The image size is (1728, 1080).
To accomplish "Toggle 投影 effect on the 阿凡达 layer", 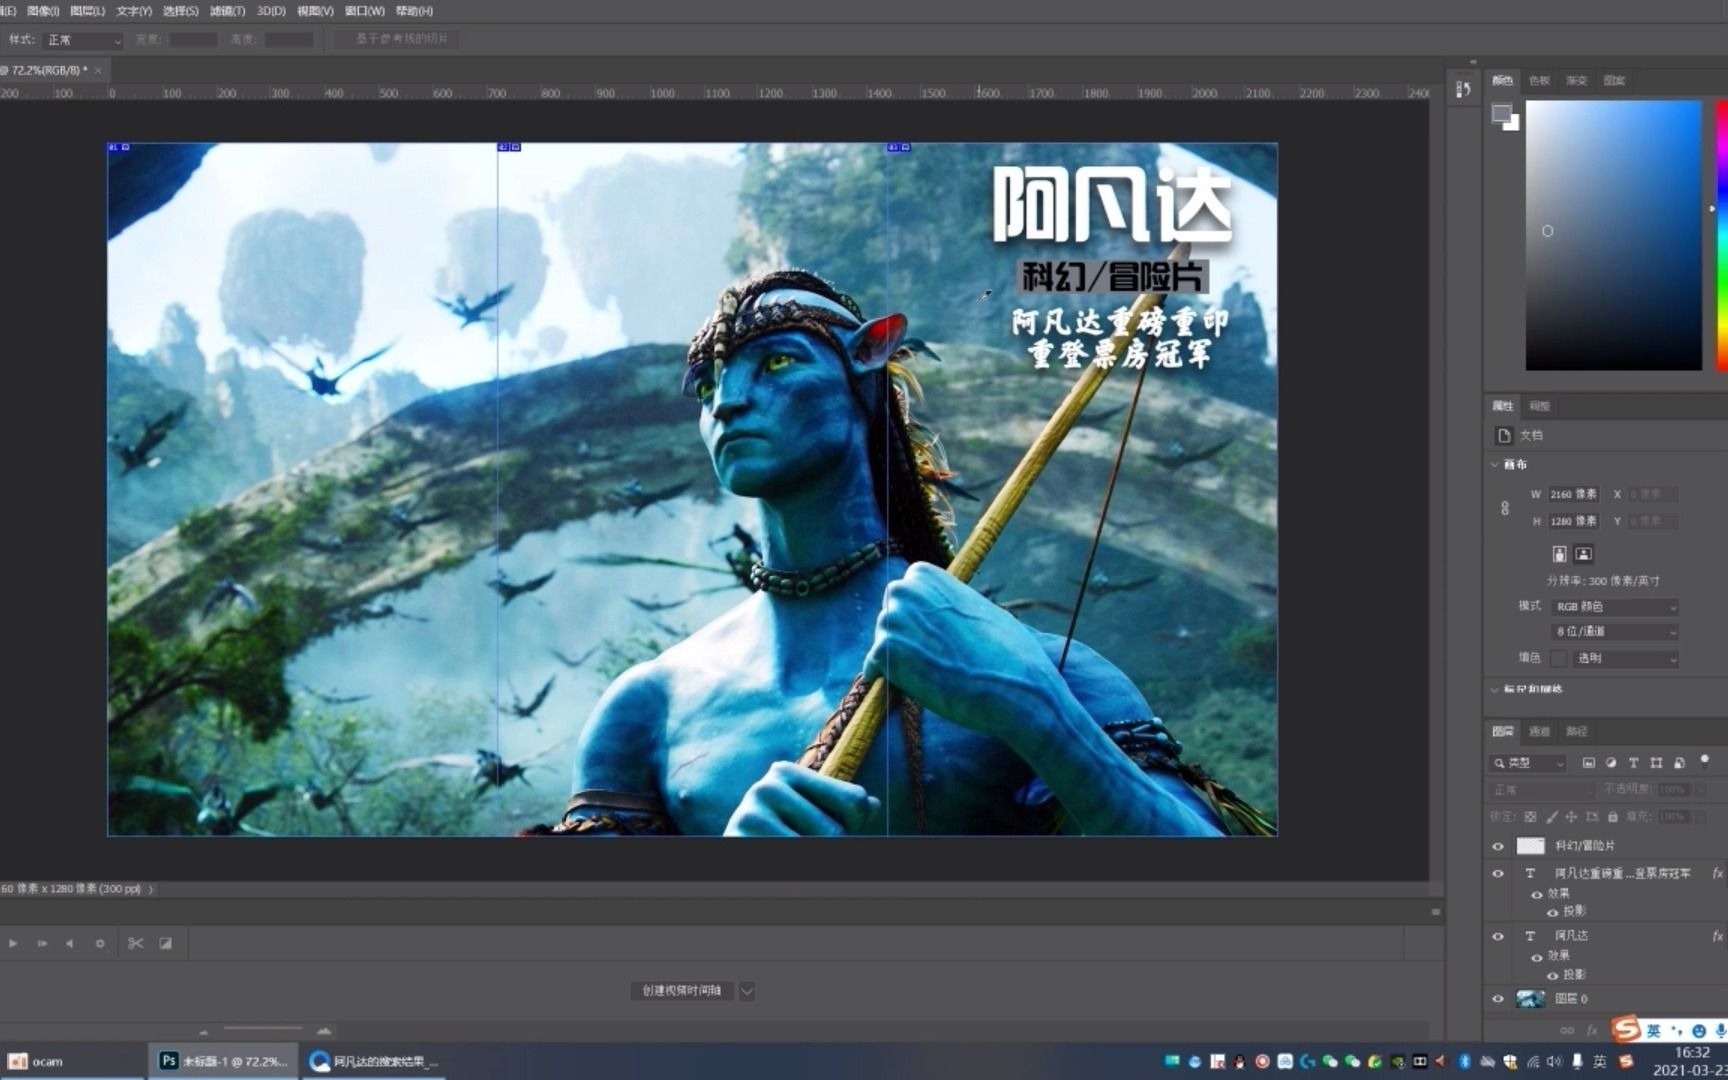I will point(1553,976).
